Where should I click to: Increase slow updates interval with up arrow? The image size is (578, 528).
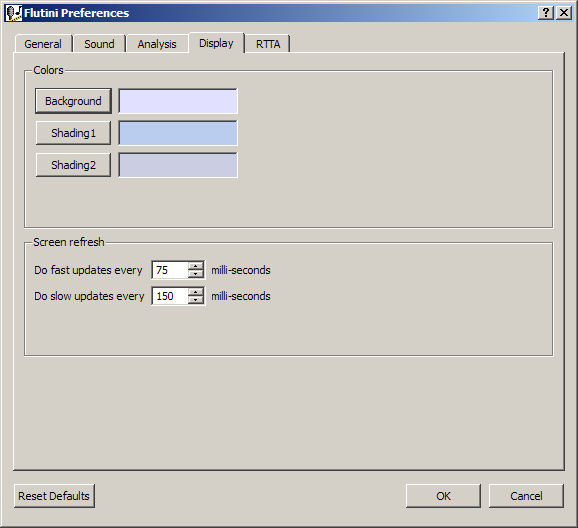point(196,292)
